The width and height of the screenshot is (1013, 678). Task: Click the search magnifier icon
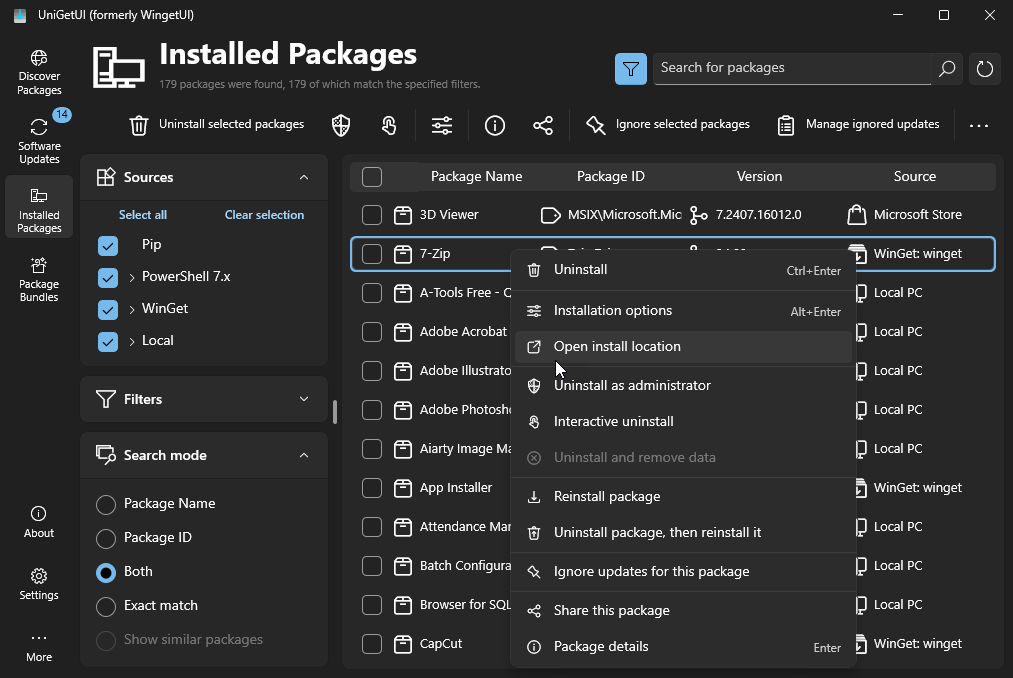pyautogui.click(x=946, y=69)
